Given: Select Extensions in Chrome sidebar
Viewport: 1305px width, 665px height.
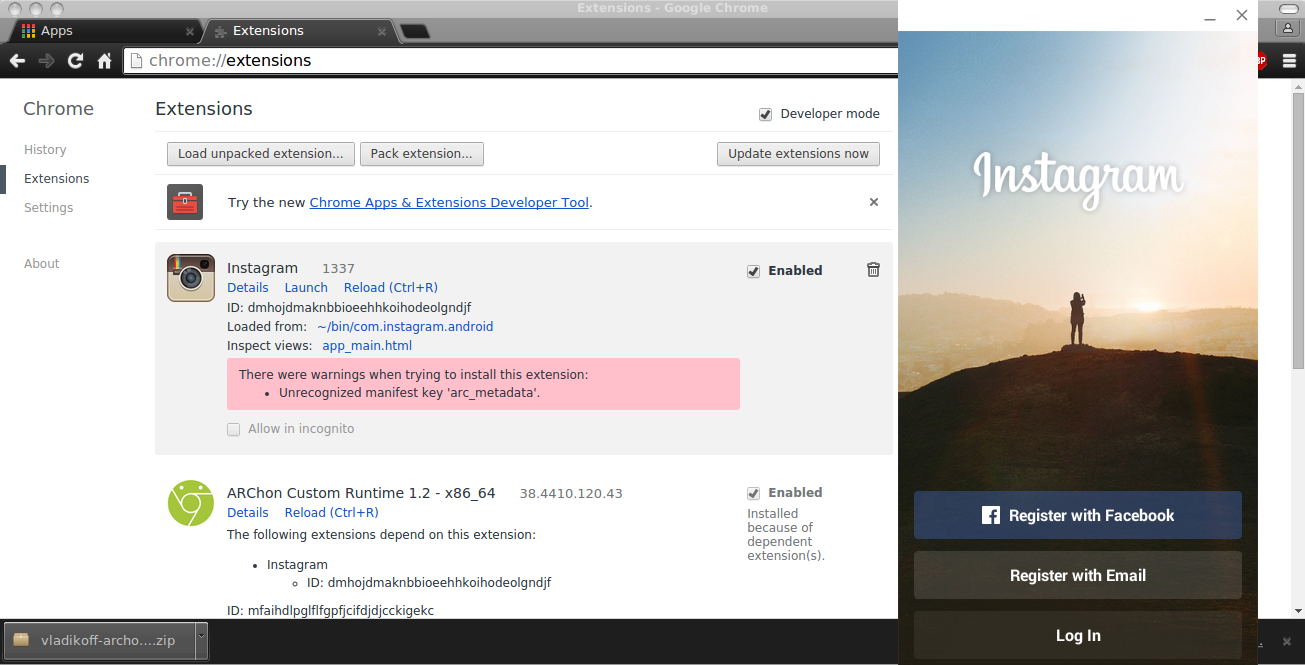Looking at the screenshot, I should [57, 179].
